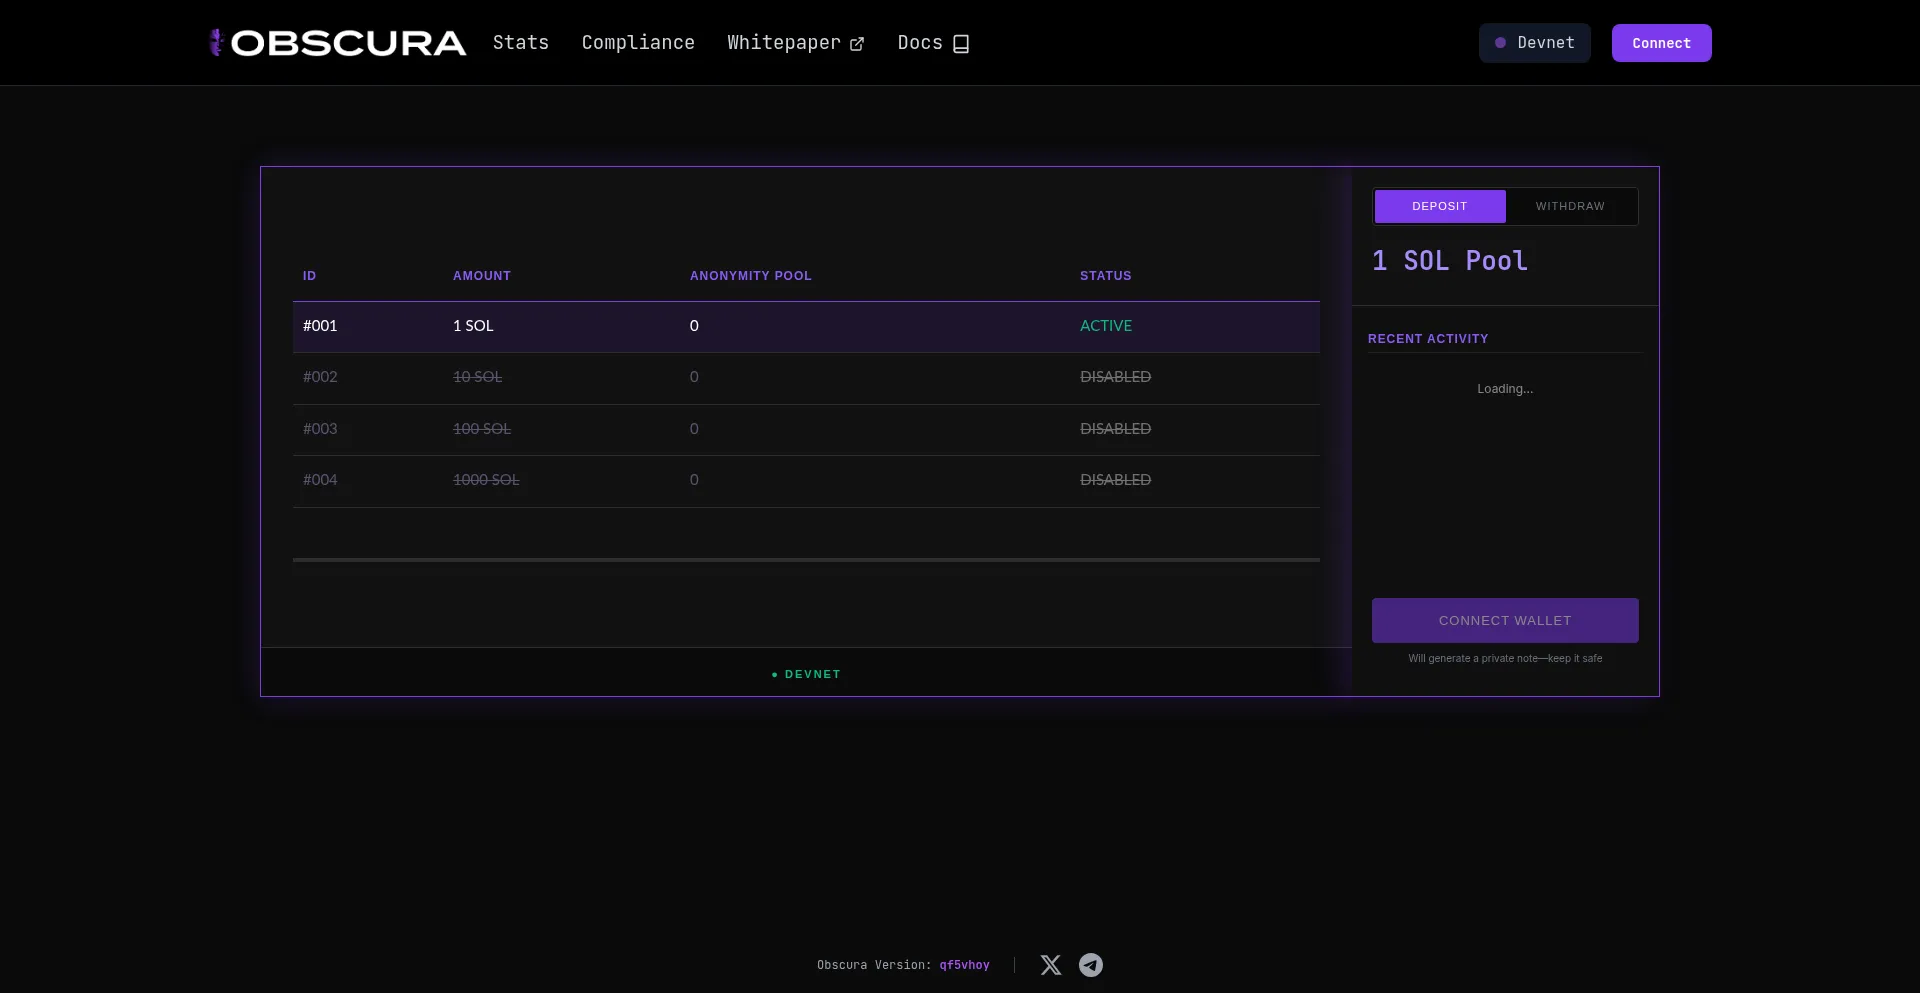Image resolution: width=1920 pixels, height=993 pixels.
Task: Switch to the Deposit tab
Action: [1440, 206]
